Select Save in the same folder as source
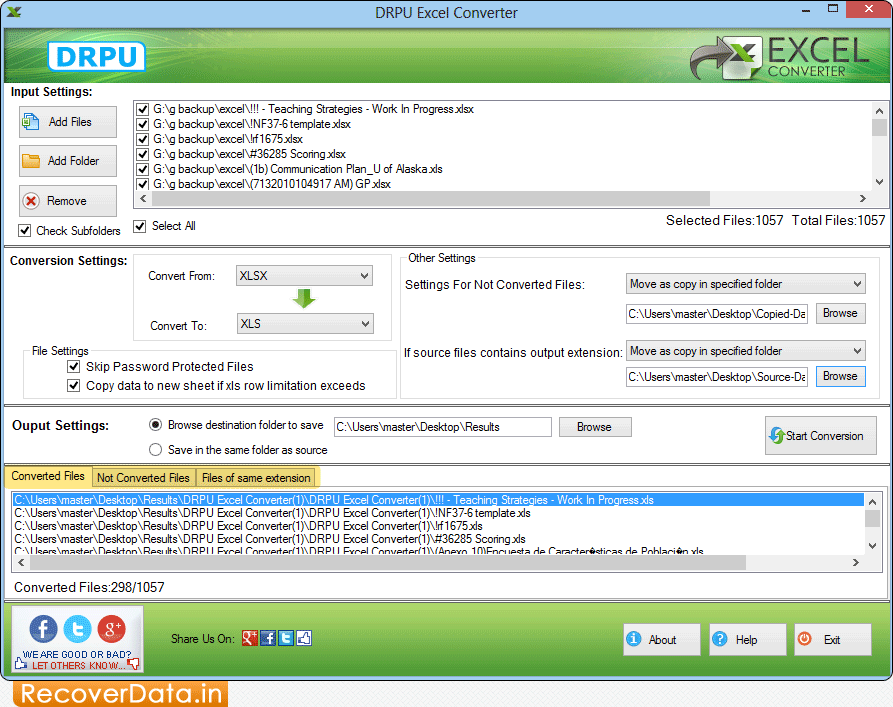The image size is (893, 707). tap(155, 449)
